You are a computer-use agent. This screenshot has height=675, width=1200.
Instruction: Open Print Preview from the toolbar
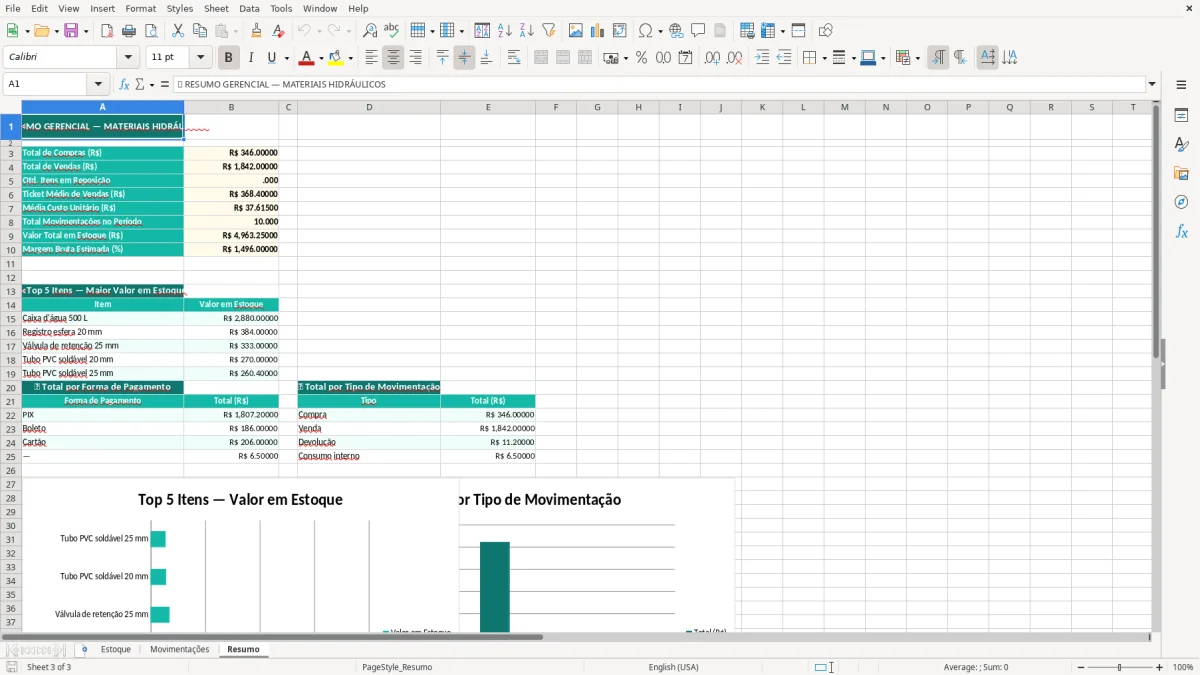151,31
